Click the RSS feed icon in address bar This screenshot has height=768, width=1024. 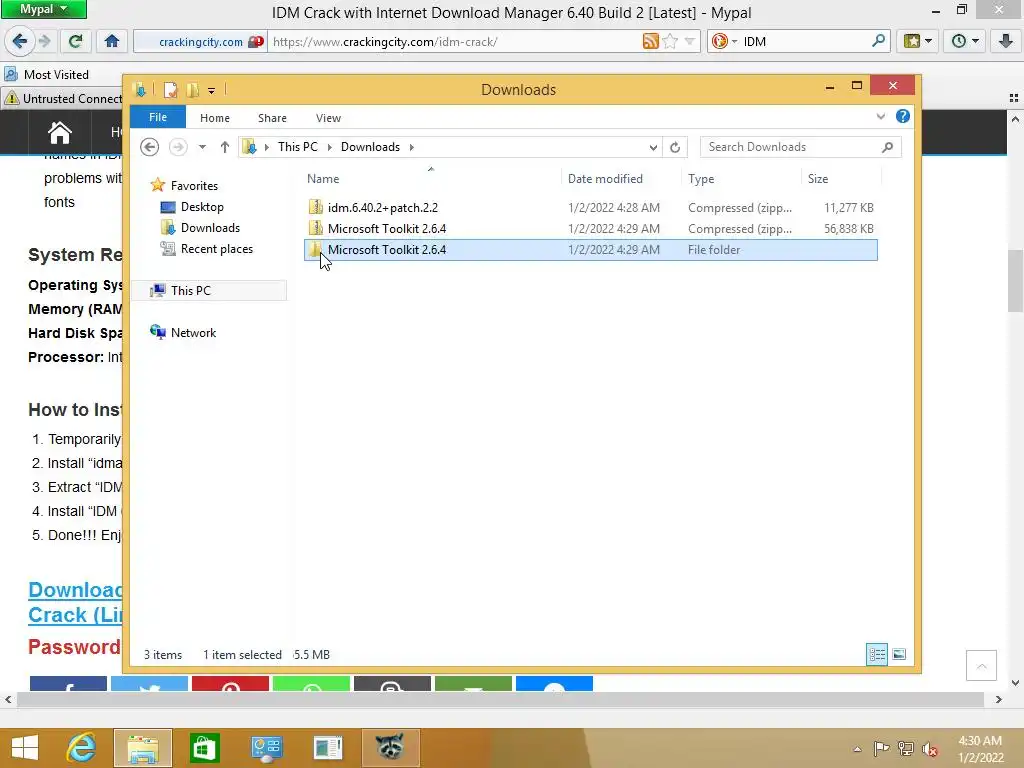(650, 42)
